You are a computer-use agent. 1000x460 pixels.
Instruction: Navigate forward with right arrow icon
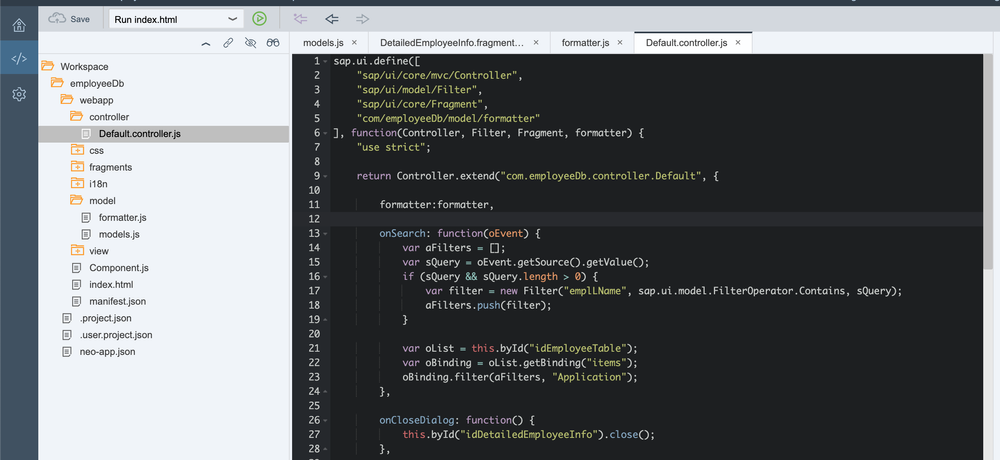coord(363,19)
